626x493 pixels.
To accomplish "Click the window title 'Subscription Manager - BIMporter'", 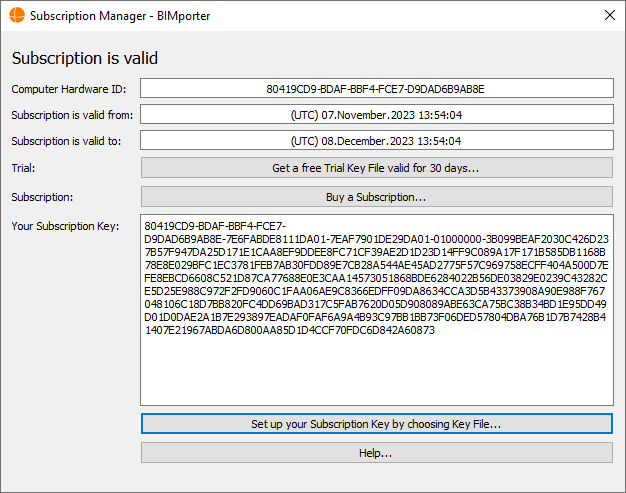I will tap(120, 16).
